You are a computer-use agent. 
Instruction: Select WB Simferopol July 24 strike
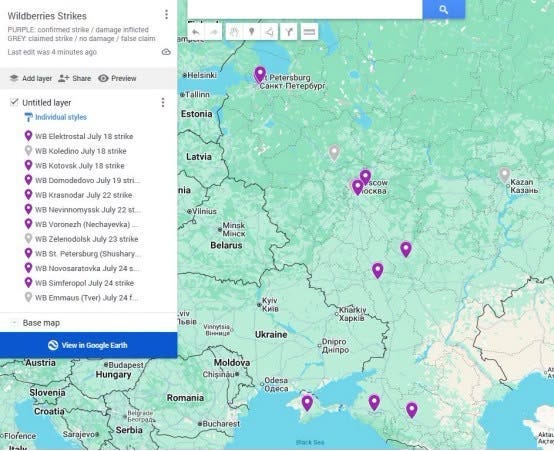[x=79, y=283]
